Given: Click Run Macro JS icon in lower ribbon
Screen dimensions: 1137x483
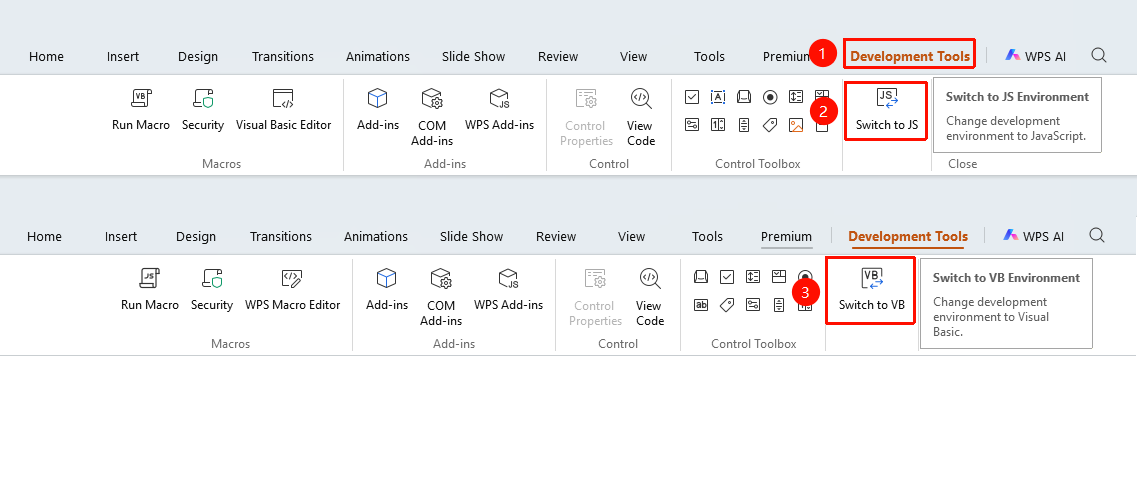Looking at the screenshot, I should tap(149, 289).
